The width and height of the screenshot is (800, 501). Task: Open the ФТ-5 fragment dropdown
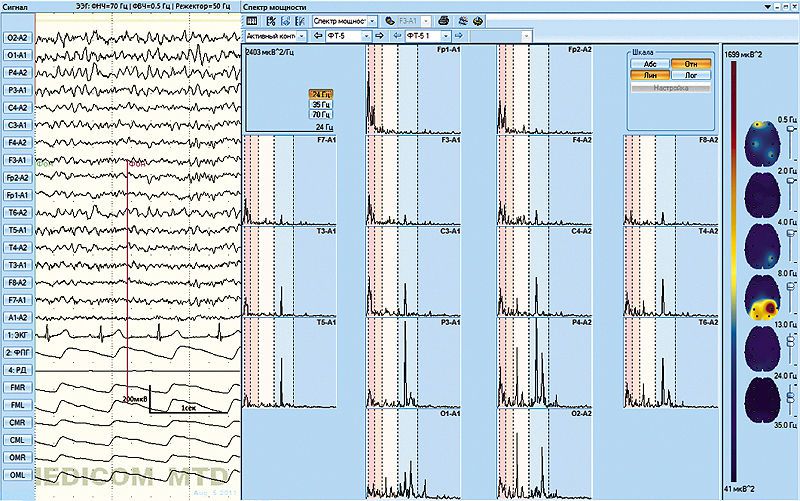[x=366, y=36]
